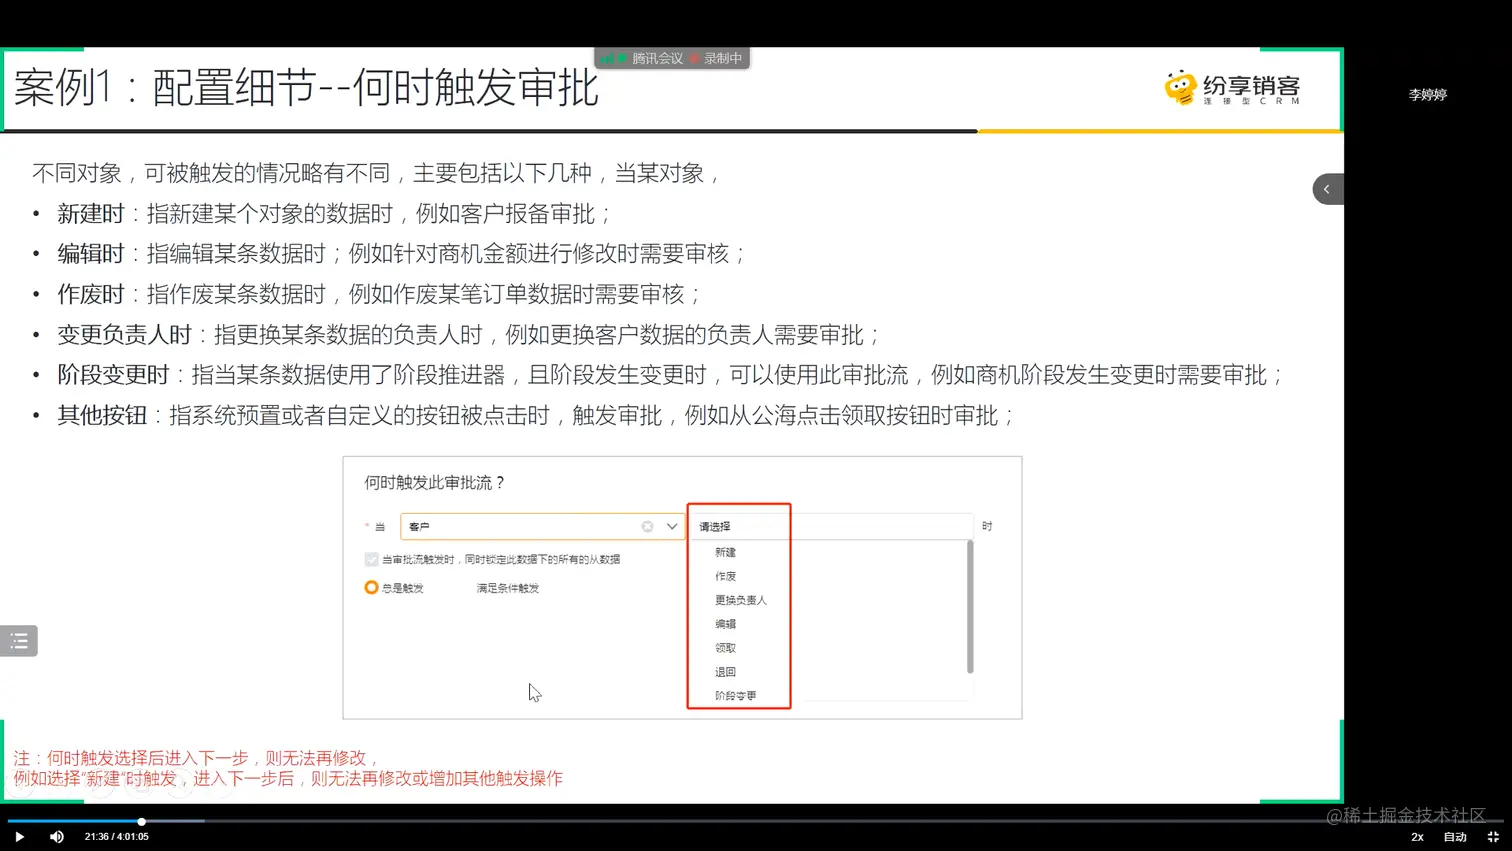Choose 作废 from the trigger list
1512x851 pixels.
point(725,576)
